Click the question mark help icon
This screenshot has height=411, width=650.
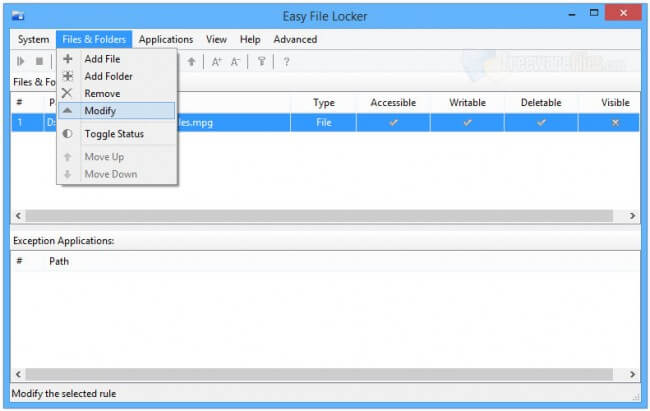pyautogui.click(x=286, y=62)
